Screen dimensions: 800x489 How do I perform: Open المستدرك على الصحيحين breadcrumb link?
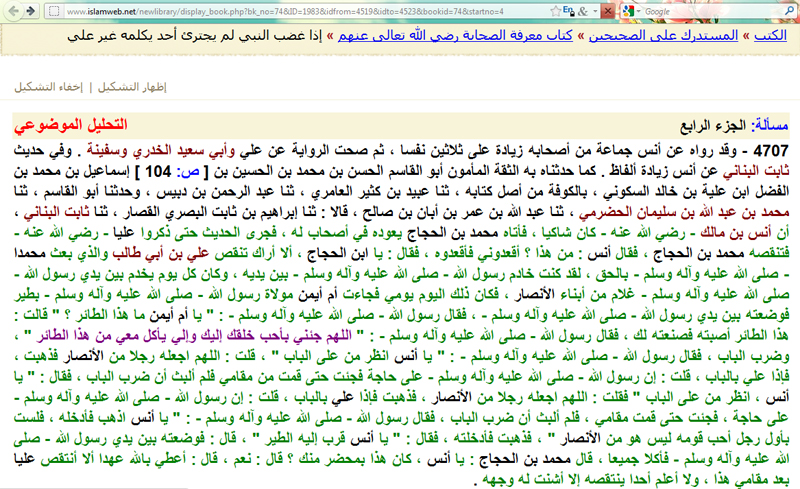pos(663,35)
